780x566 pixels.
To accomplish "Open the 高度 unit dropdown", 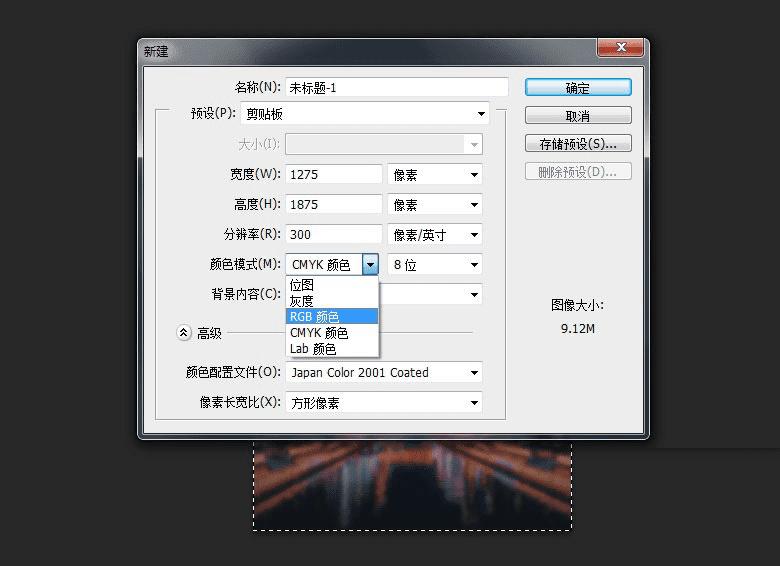I will click(x=435, y=204).
